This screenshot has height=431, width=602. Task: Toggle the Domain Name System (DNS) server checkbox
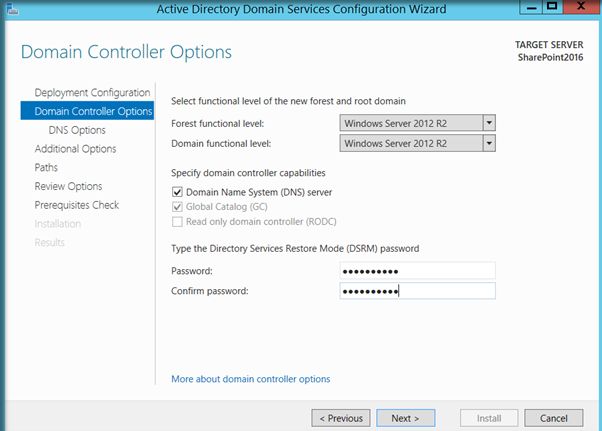pos(177,192)
